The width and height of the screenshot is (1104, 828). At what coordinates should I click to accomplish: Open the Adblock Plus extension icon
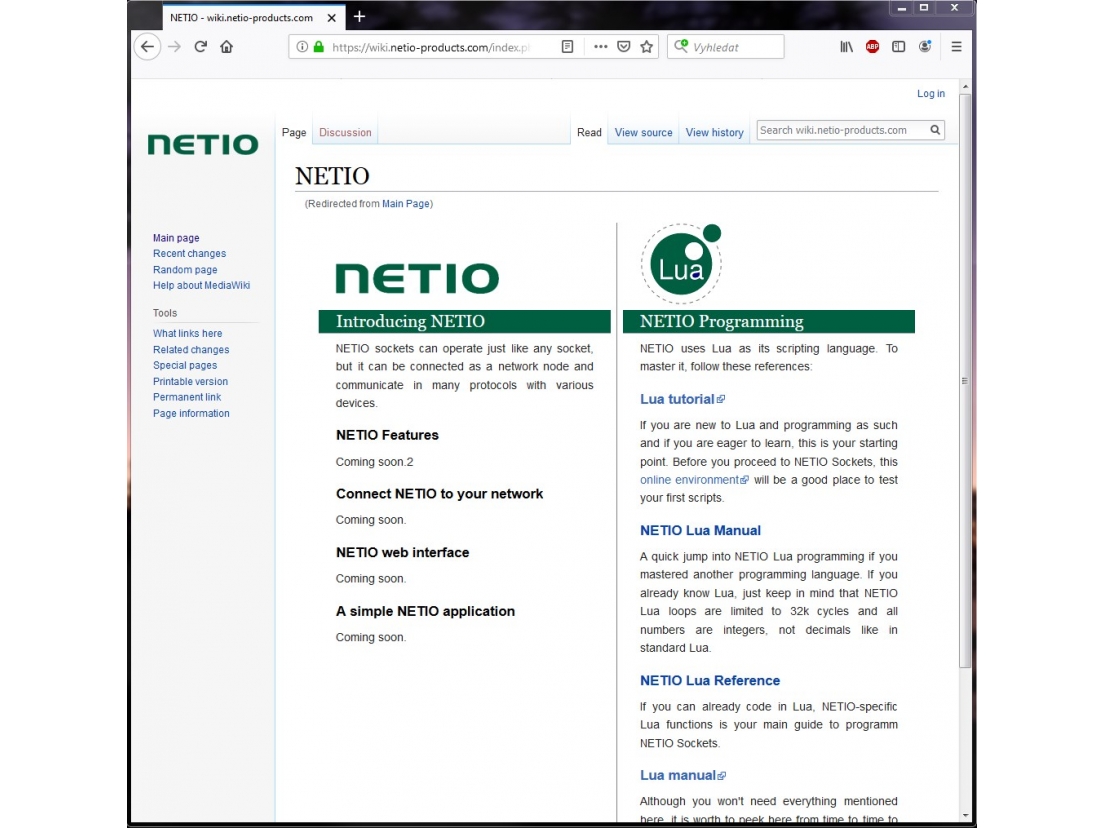[872, 47]
